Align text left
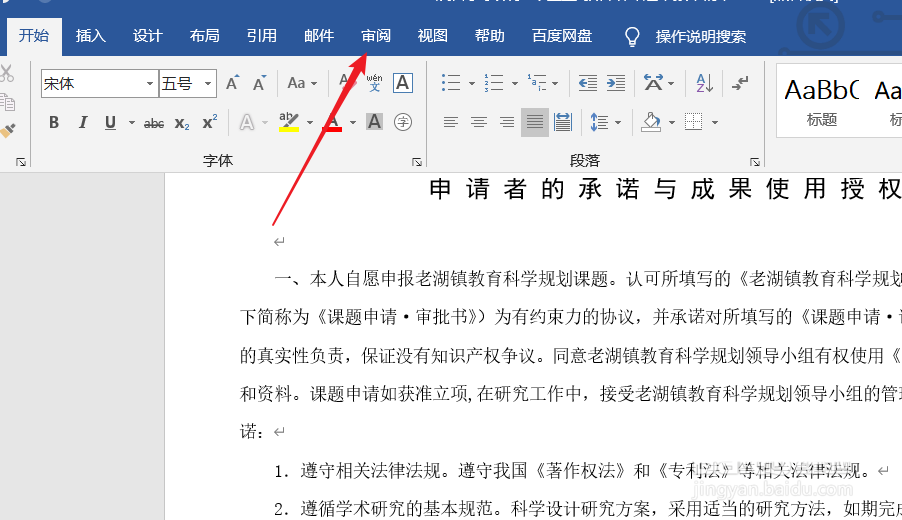The image size is (902, 520). pos(450,122)
